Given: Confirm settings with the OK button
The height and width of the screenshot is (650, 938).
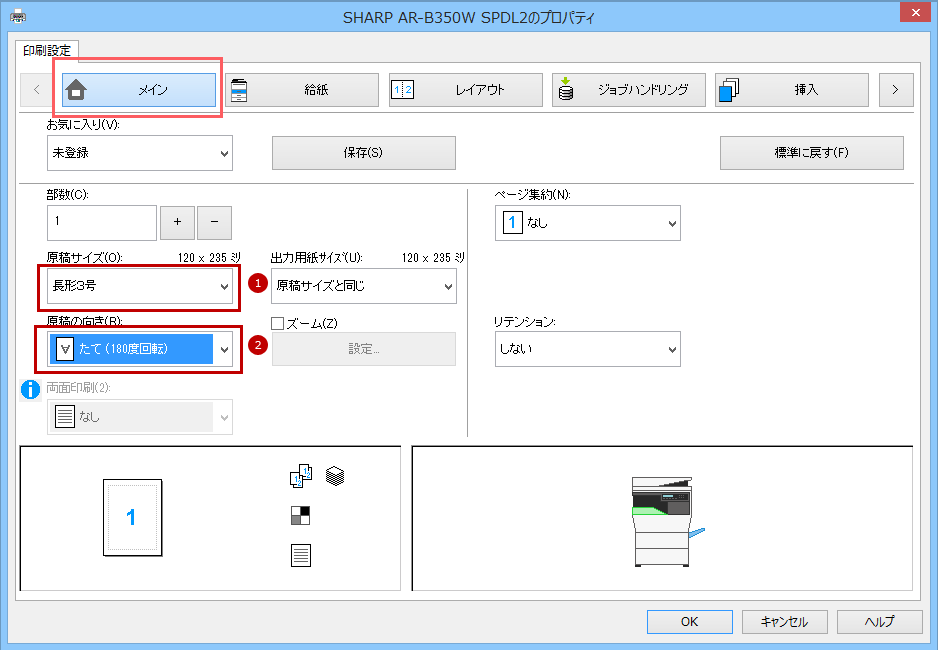Looking at the screenshot, I should click(690, 622).
